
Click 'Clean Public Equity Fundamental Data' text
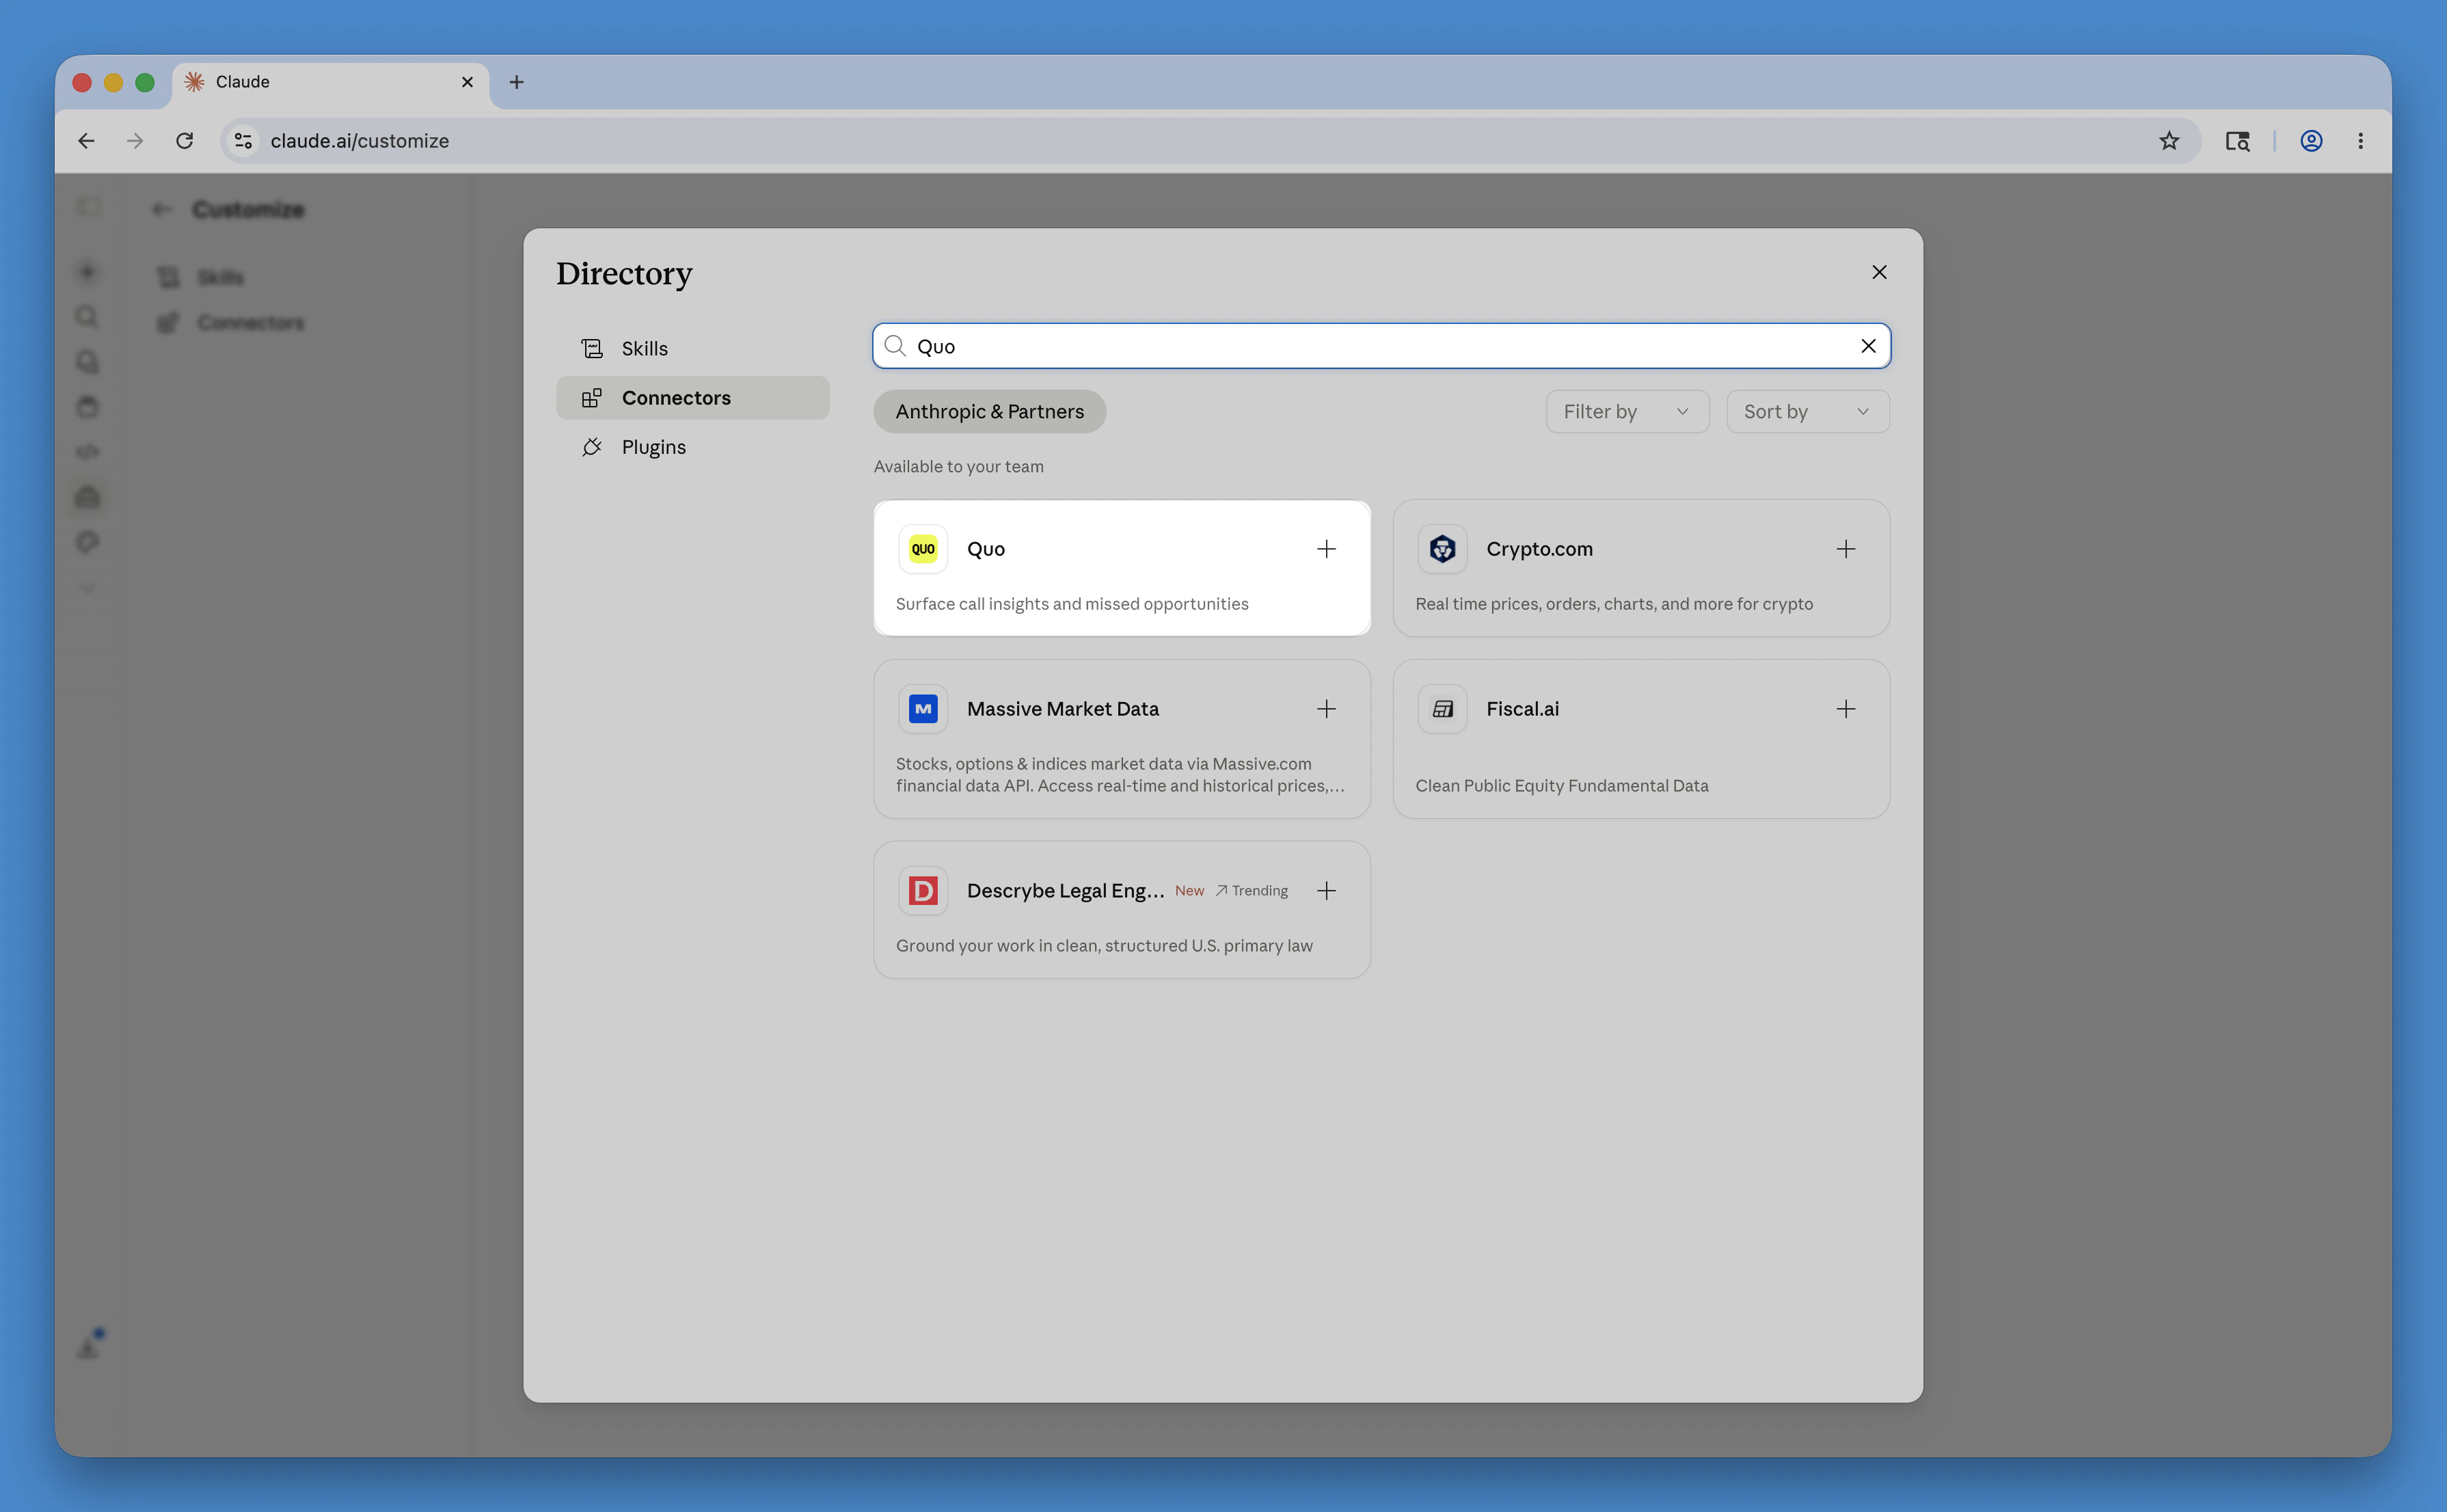pyautogui.click(x=1561, y=786)
